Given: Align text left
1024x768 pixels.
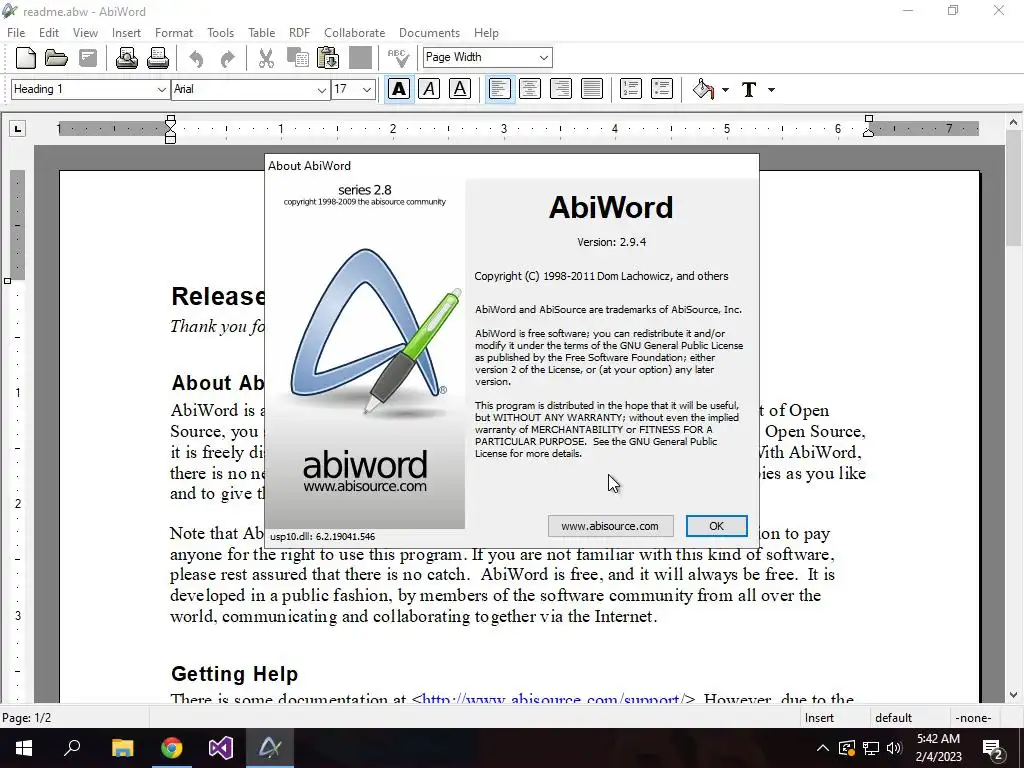Looking at the screenshot, I should point(499,89).
